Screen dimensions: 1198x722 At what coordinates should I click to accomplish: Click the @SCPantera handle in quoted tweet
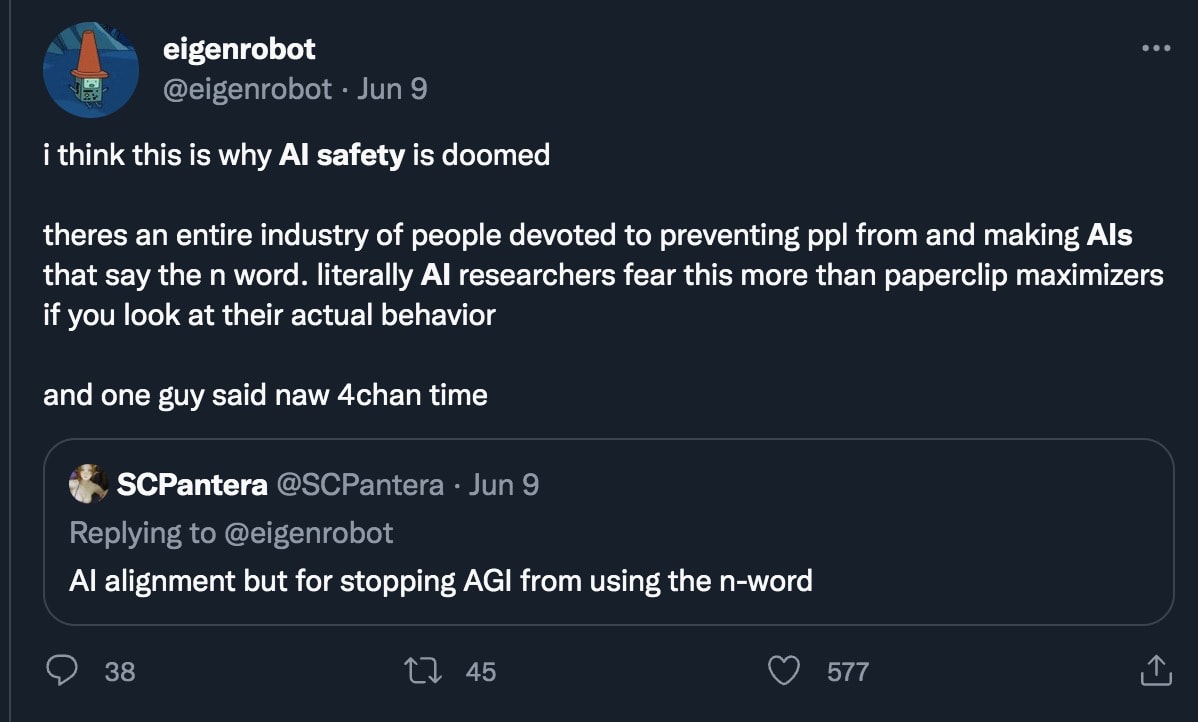coord(359,485)
